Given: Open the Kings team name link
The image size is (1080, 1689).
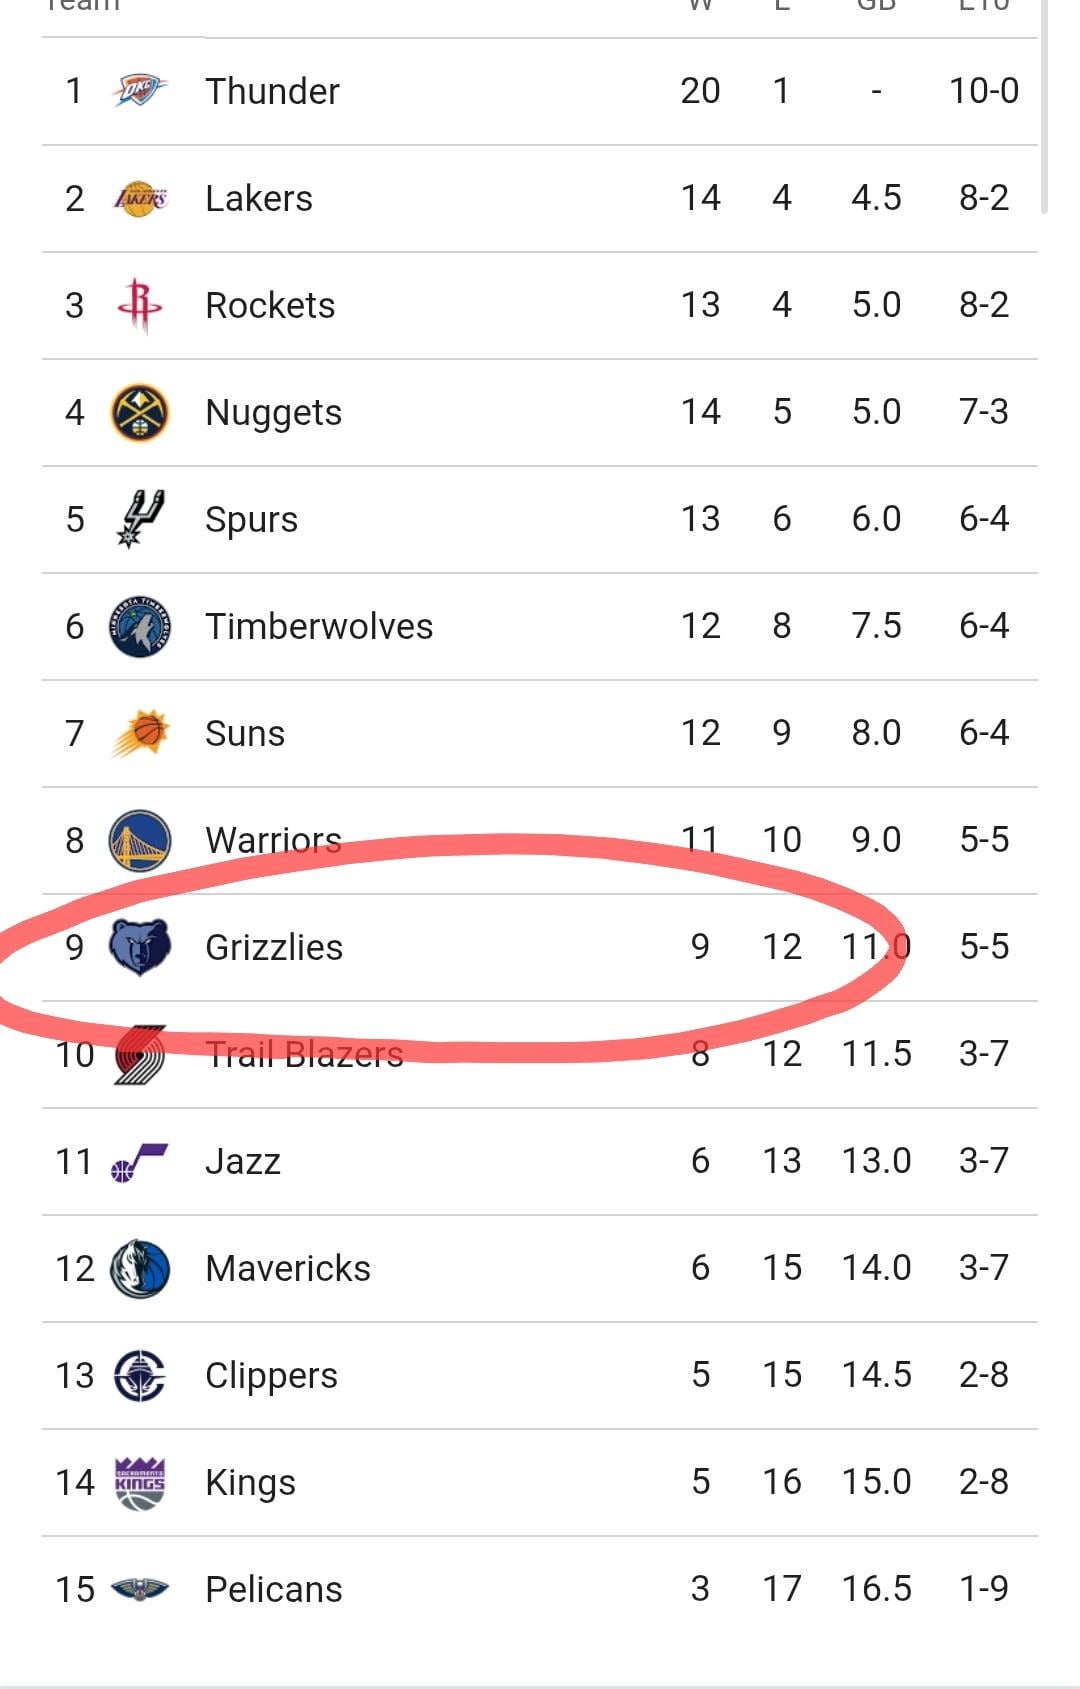Looking at the screenshot, I should coord(250,1482).
